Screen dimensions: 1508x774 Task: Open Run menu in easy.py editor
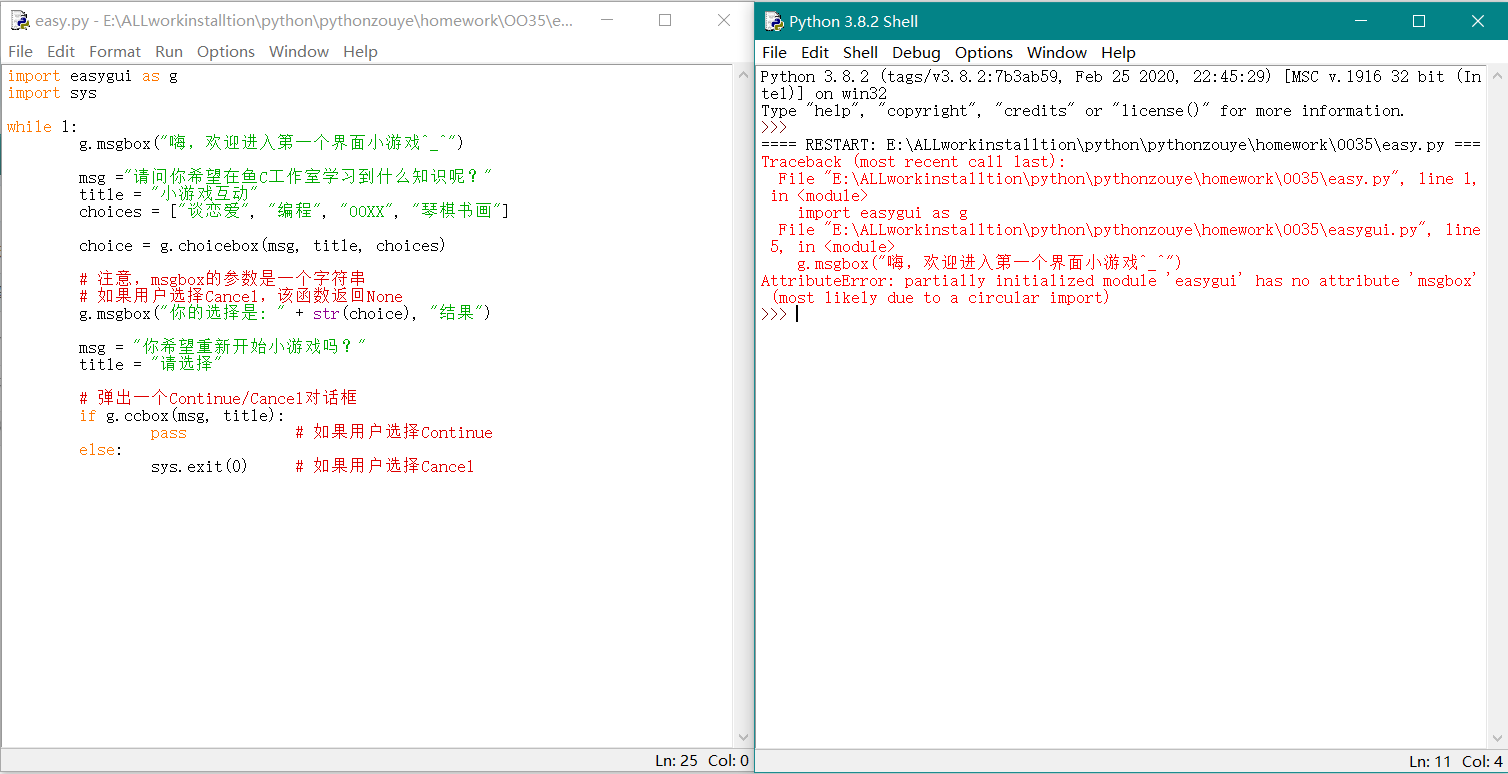pyautogui.click(x=169, y=51)
